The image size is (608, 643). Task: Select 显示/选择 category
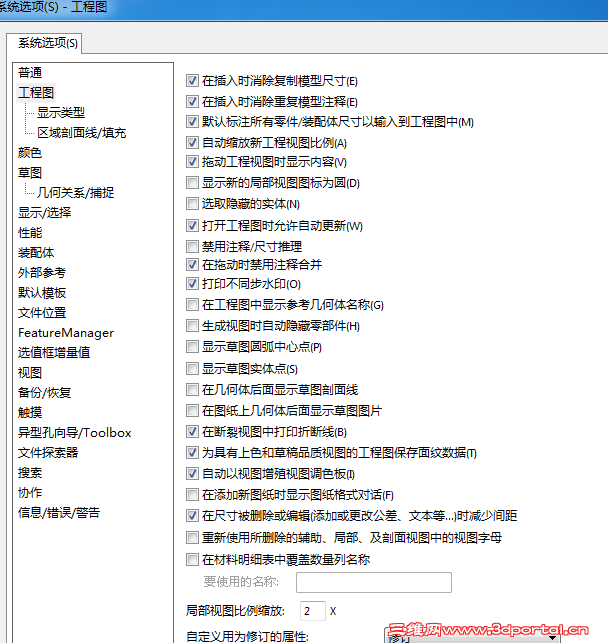click(45, 212)
